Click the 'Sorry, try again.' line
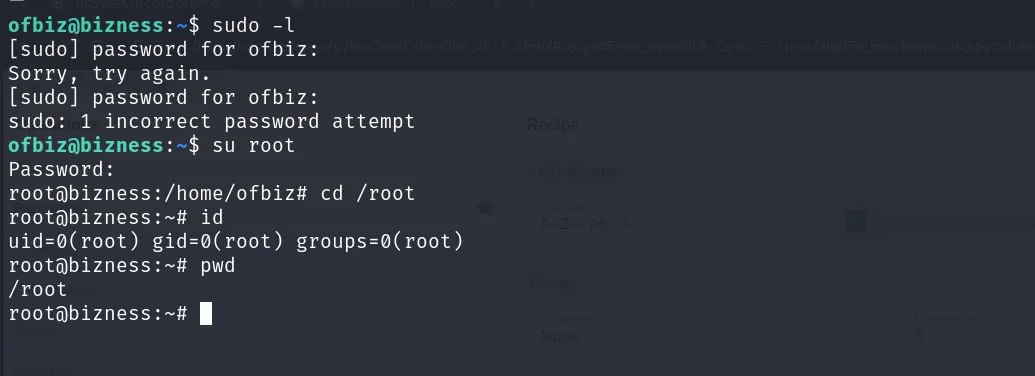The width and height of the screenshot is (1035, 376). click(110, 73)
